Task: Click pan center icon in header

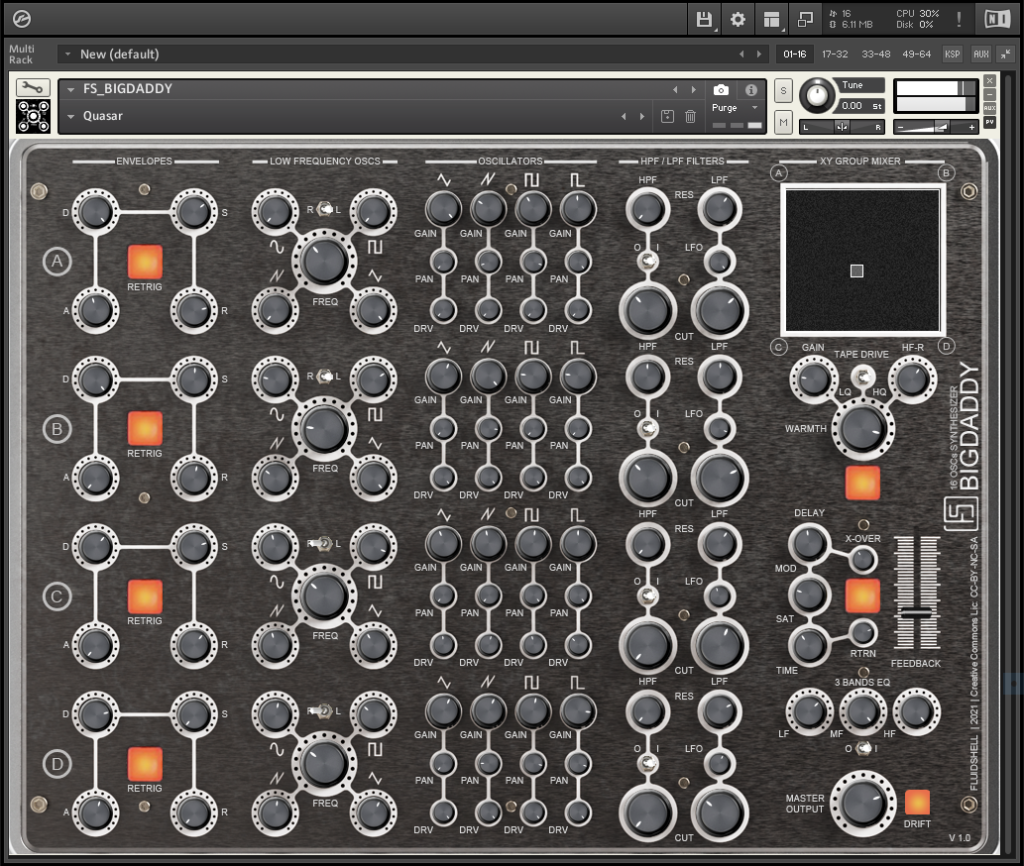Action: tap(842, 127)
